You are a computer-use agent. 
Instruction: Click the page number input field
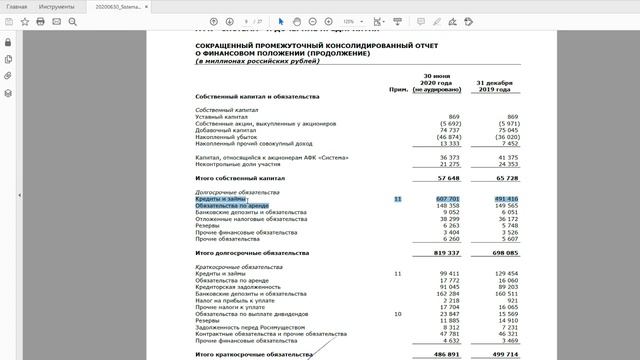pos(246,22)
